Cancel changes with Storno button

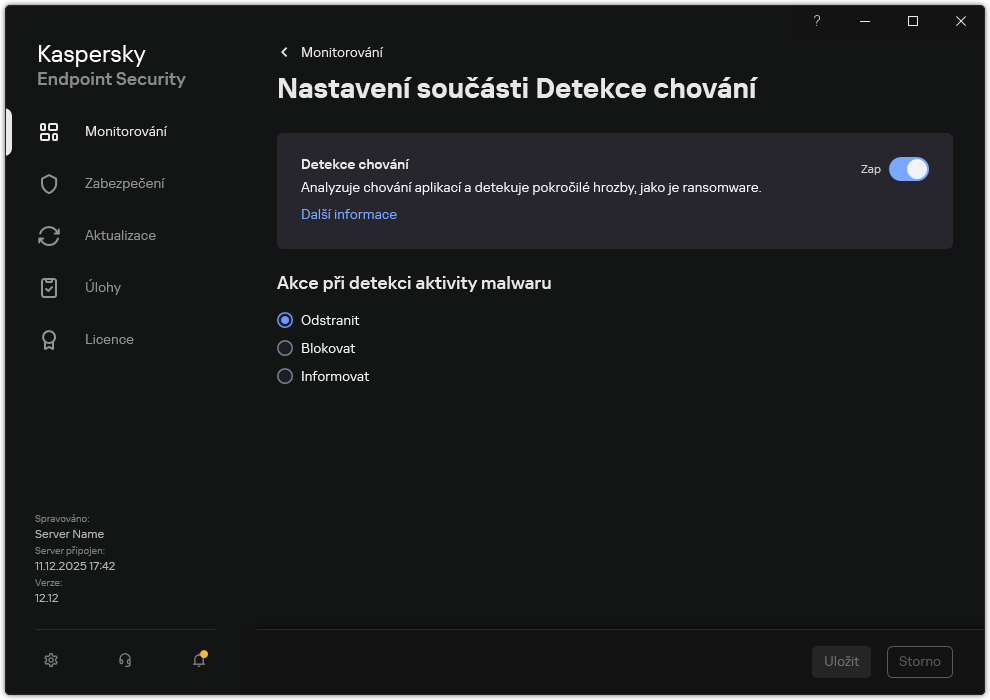919,661
